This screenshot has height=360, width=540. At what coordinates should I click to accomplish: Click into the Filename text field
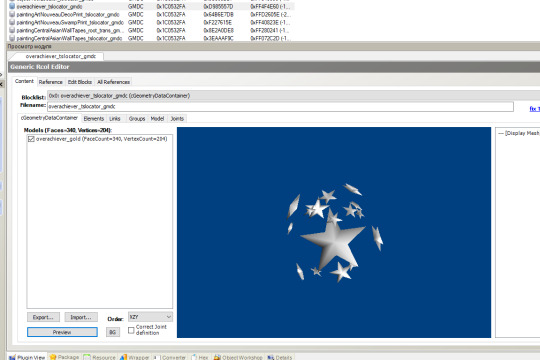280,106
